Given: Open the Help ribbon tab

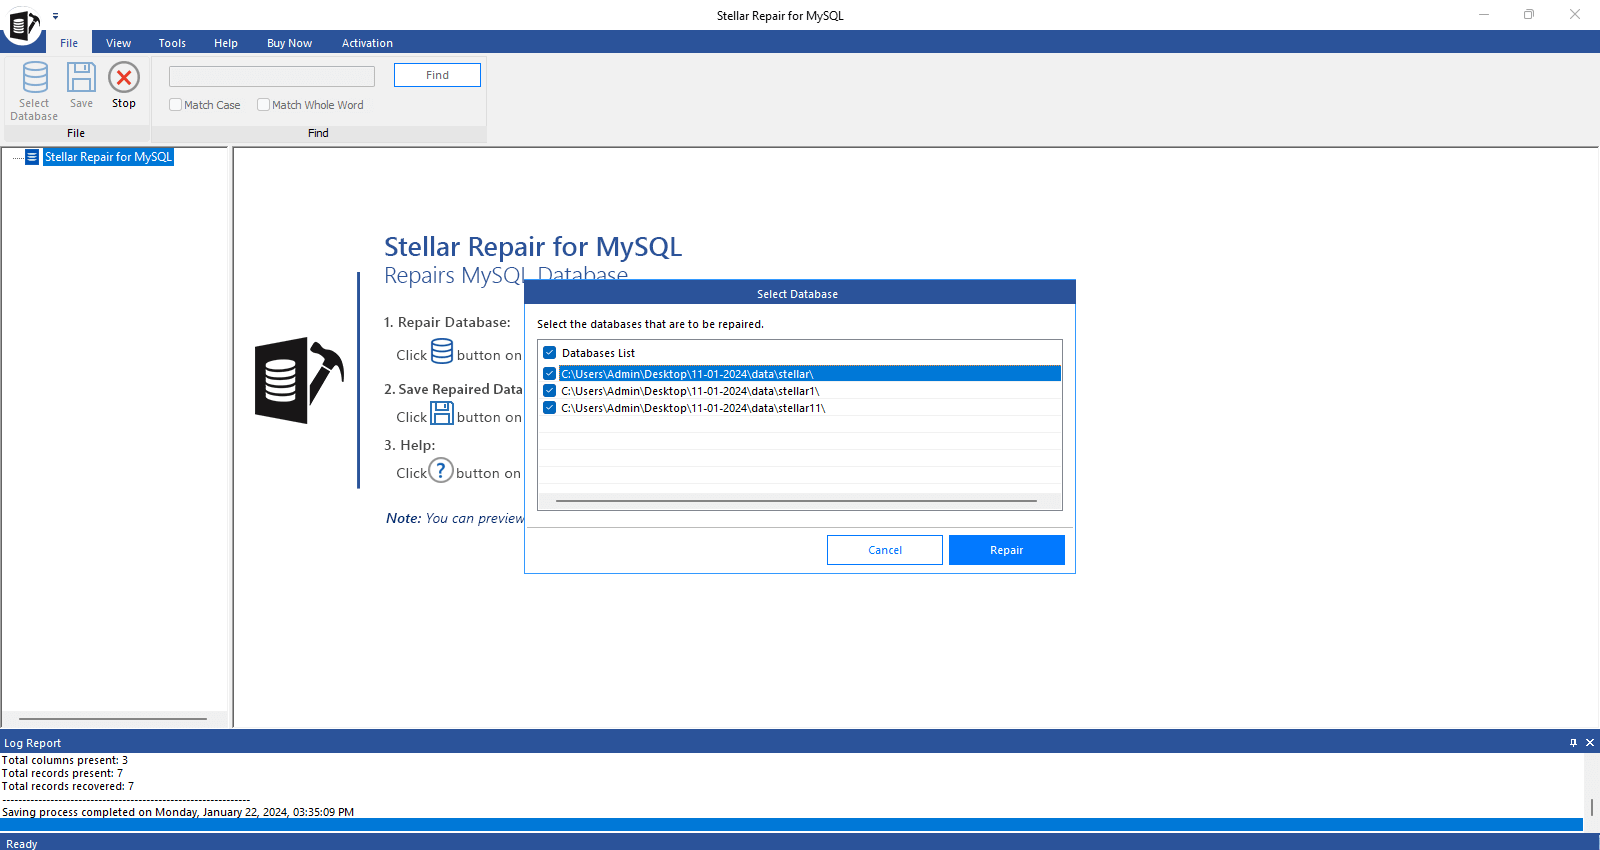Looking at the screenshot, I should (226, 43).
